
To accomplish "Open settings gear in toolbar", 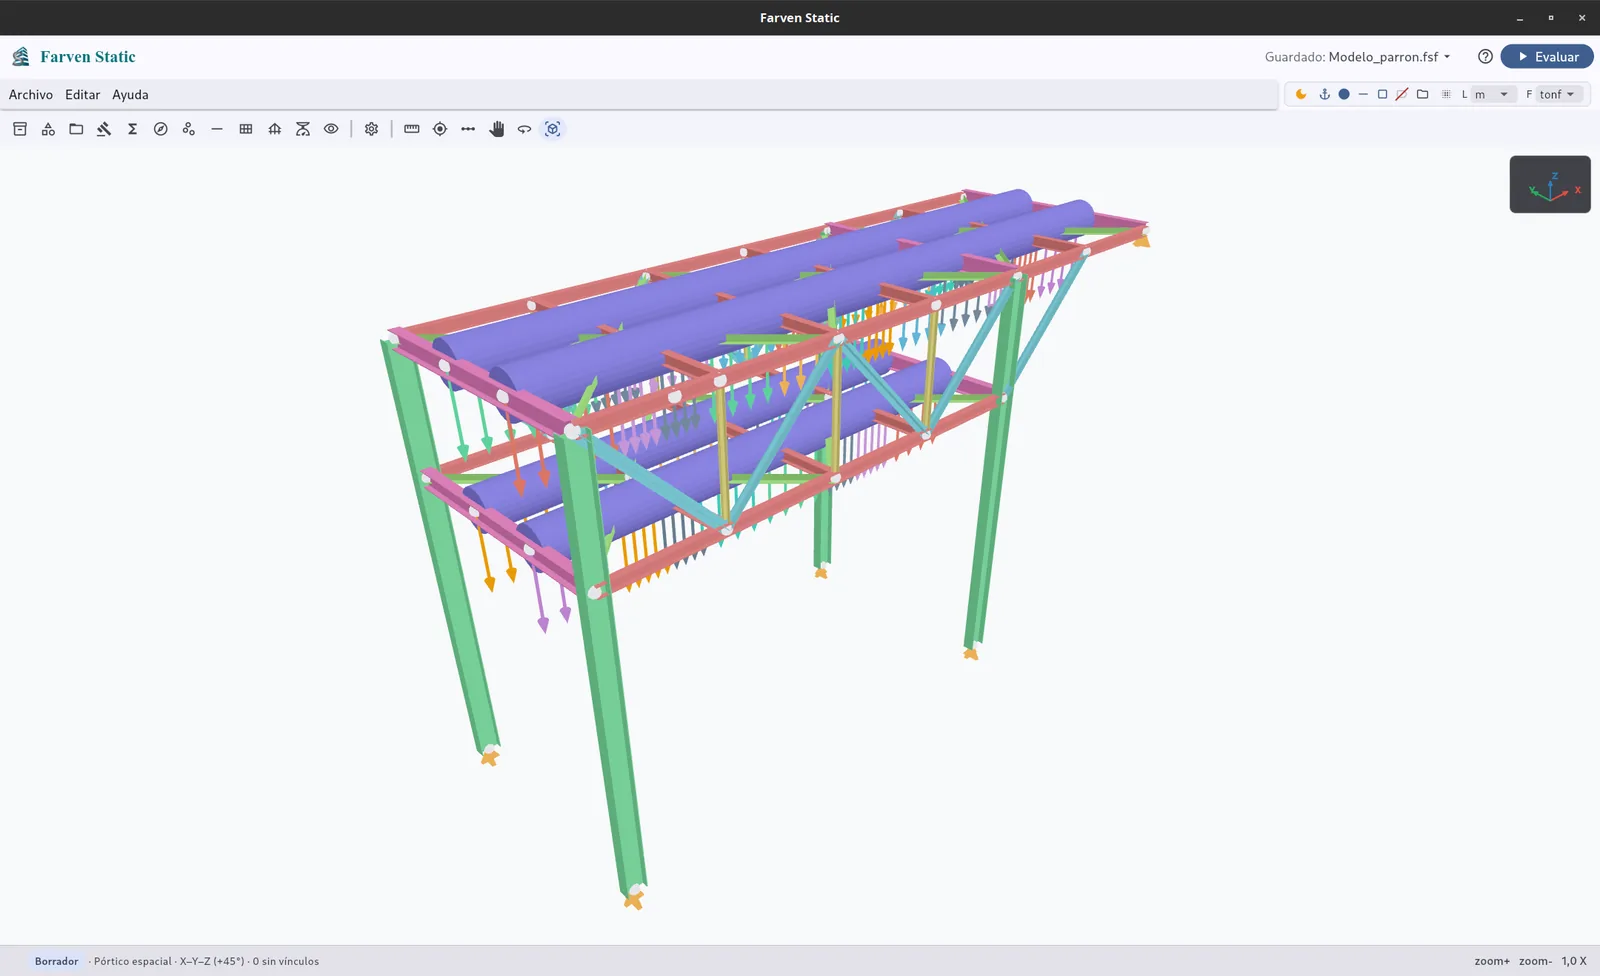I will (371, 129).
